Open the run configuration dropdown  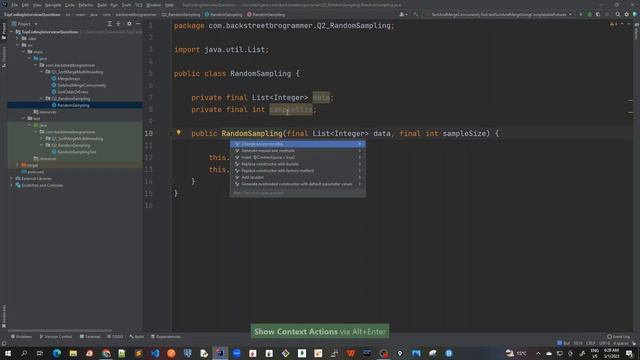tap(499, 14)
